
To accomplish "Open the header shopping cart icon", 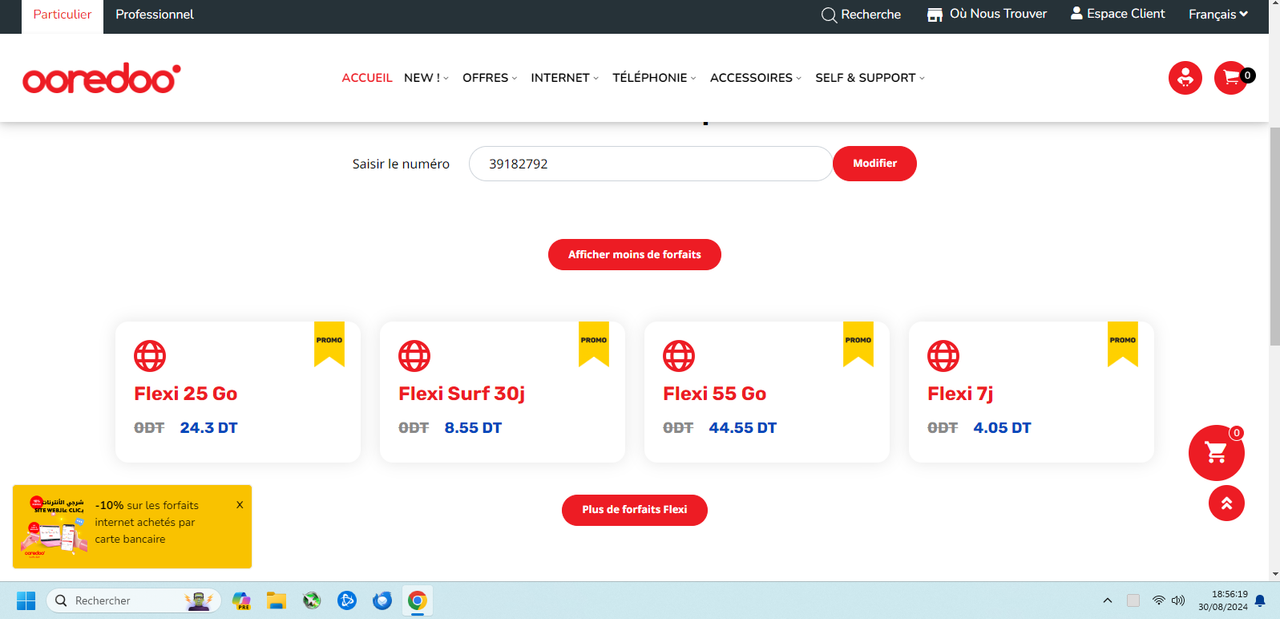I will (1231, 78).
